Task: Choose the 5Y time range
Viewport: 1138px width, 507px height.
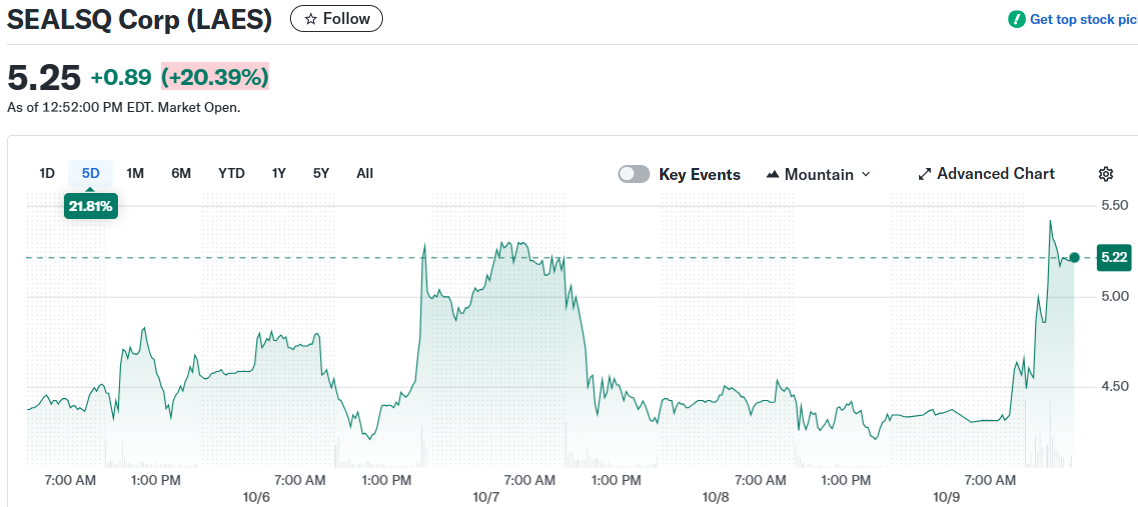Action: click(321, 173)
